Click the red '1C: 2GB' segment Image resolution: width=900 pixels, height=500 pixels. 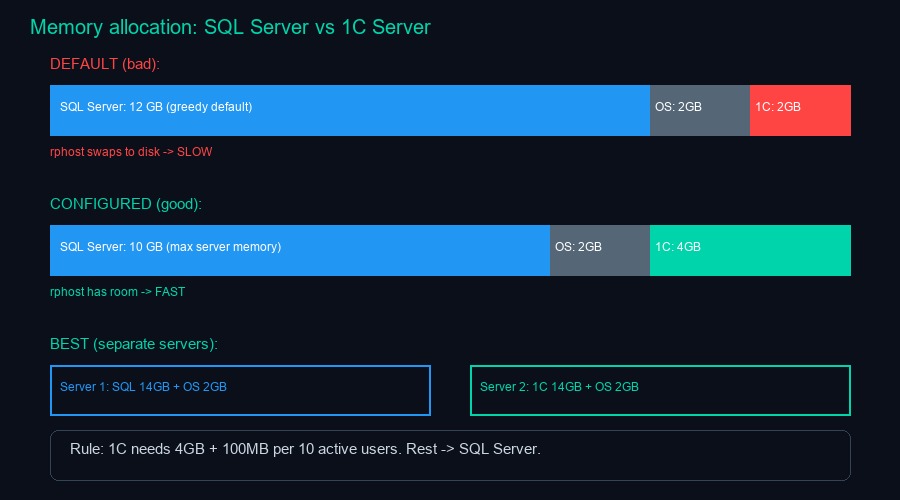point(800,110)
